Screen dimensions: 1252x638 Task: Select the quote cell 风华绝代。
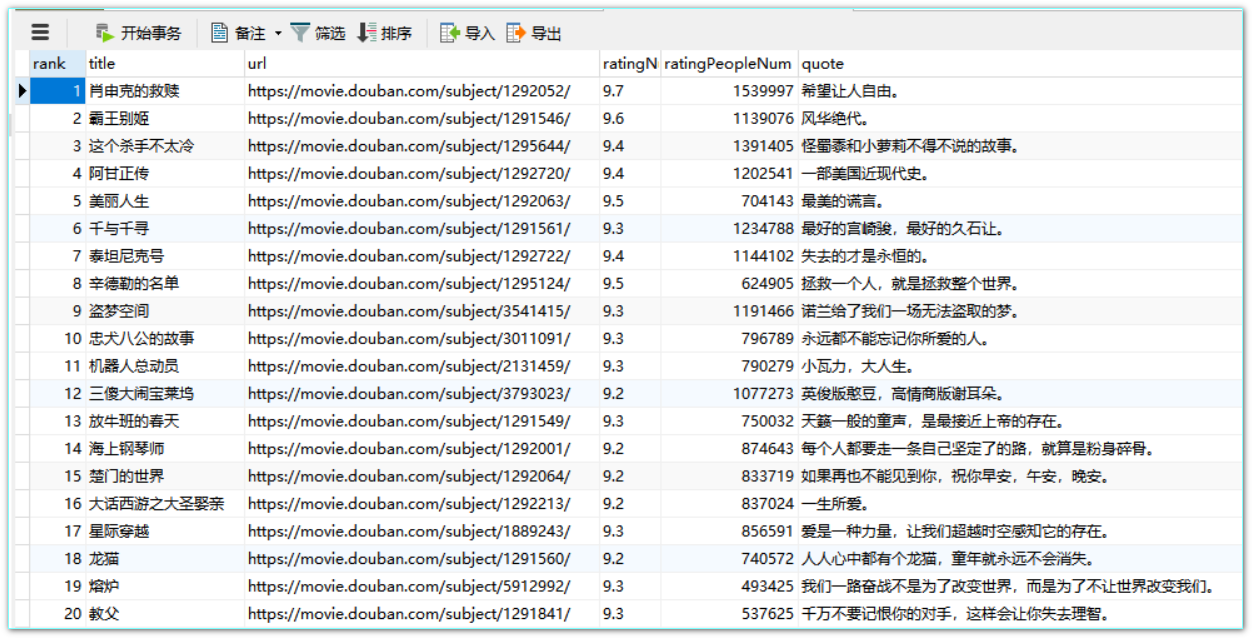click(x=1020, y=119)
